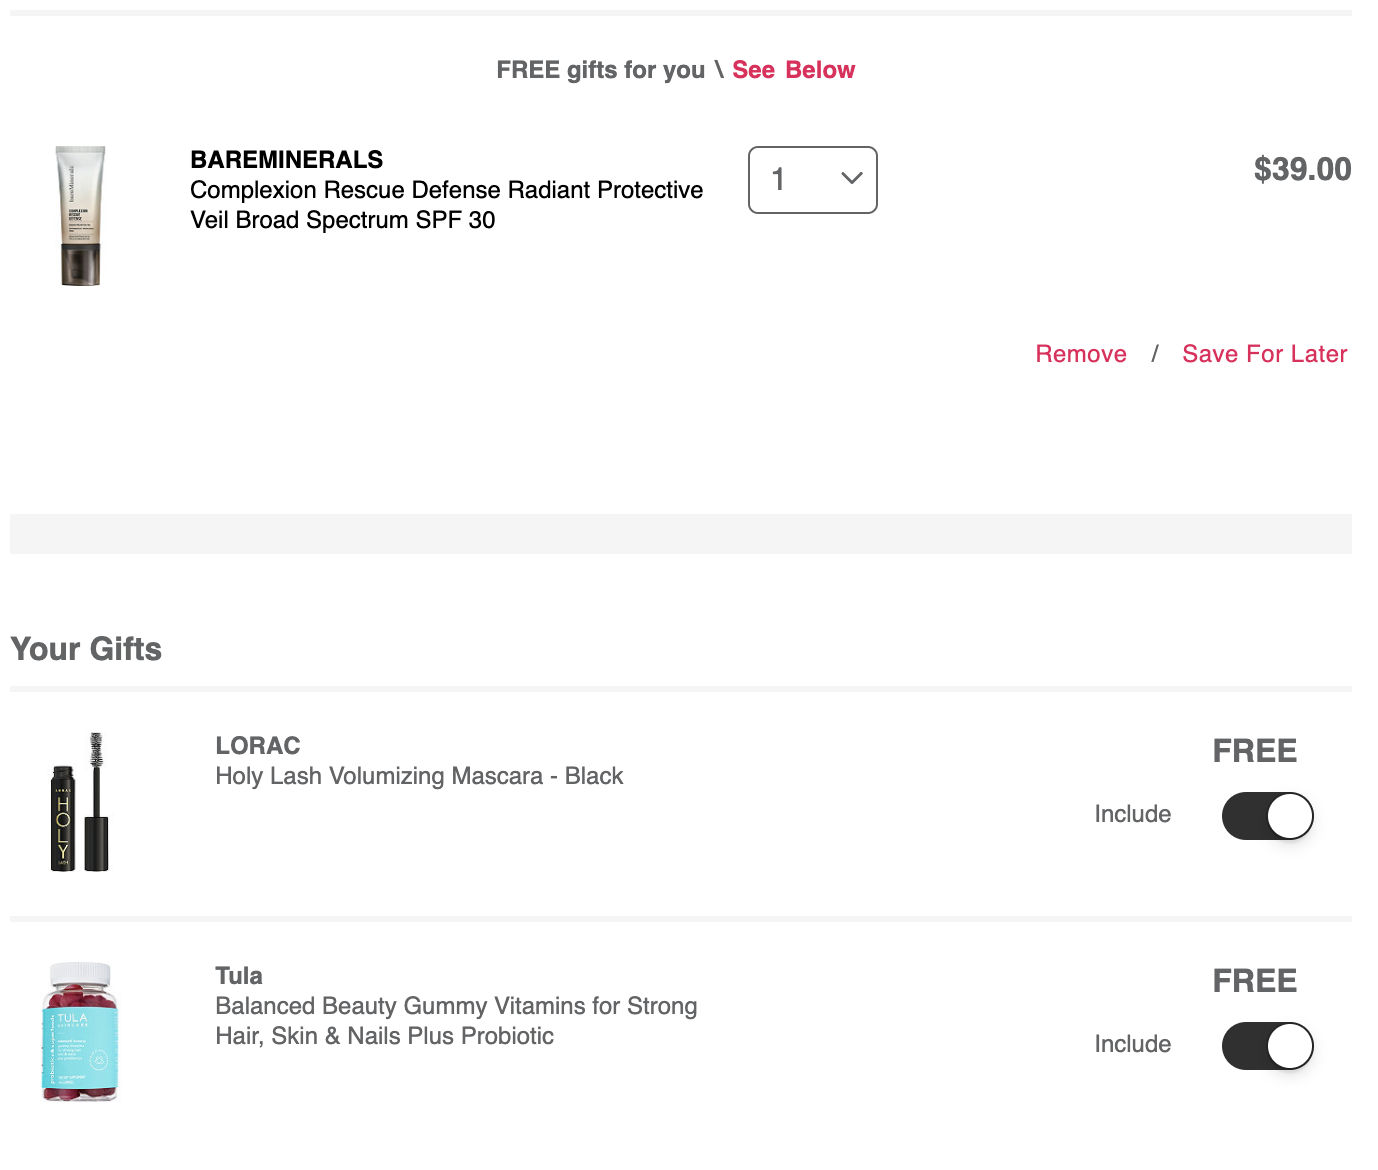Click Save For Later link

[x=1264, y=354]
